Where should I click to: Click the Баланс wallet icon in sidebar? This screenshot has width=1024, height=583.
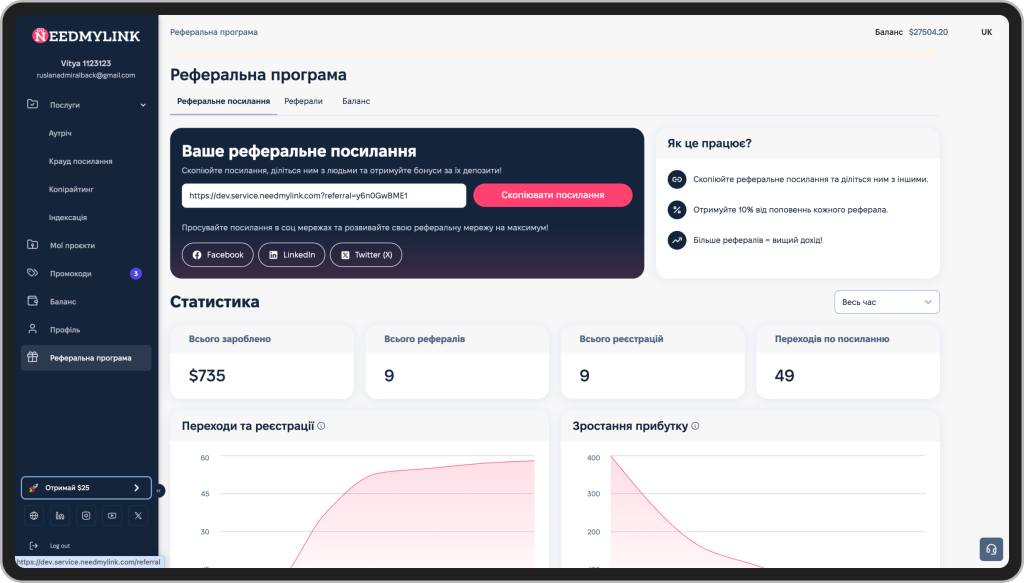[x=33, y=301]
